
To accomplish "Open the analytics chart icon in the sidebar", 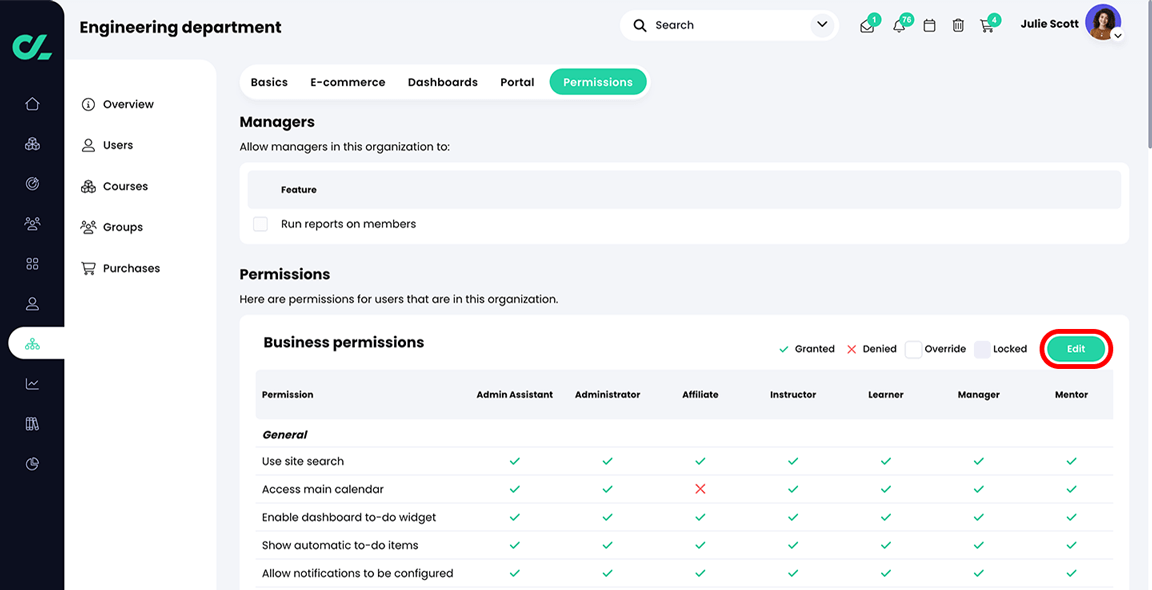I will pyautogui.click(x=32, y=383).
